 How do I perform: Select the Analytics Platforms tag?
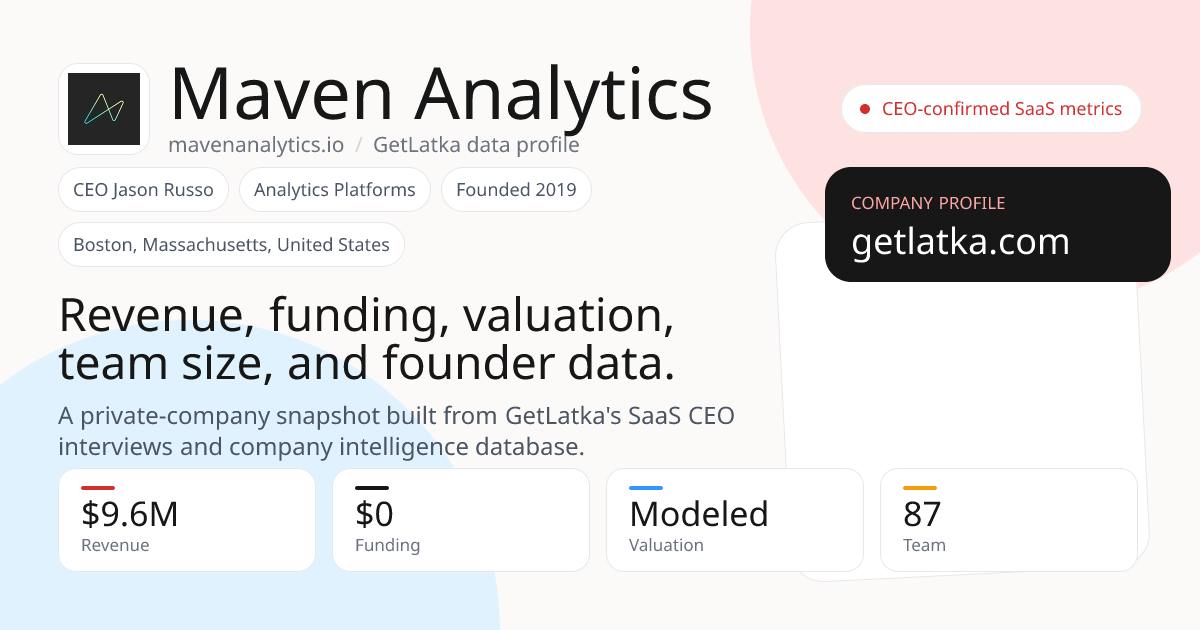335,190
